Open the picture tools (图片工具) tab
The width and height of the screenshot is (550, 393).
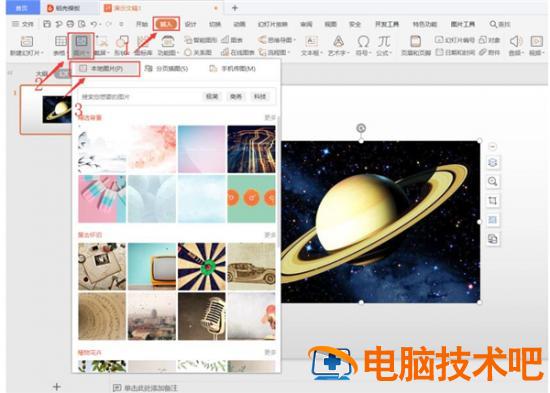tap(463, 24)
